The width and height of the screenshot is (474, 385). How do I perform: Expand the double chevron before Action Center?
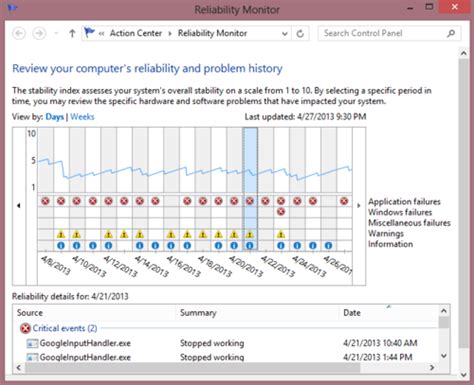tap(101, 33)
